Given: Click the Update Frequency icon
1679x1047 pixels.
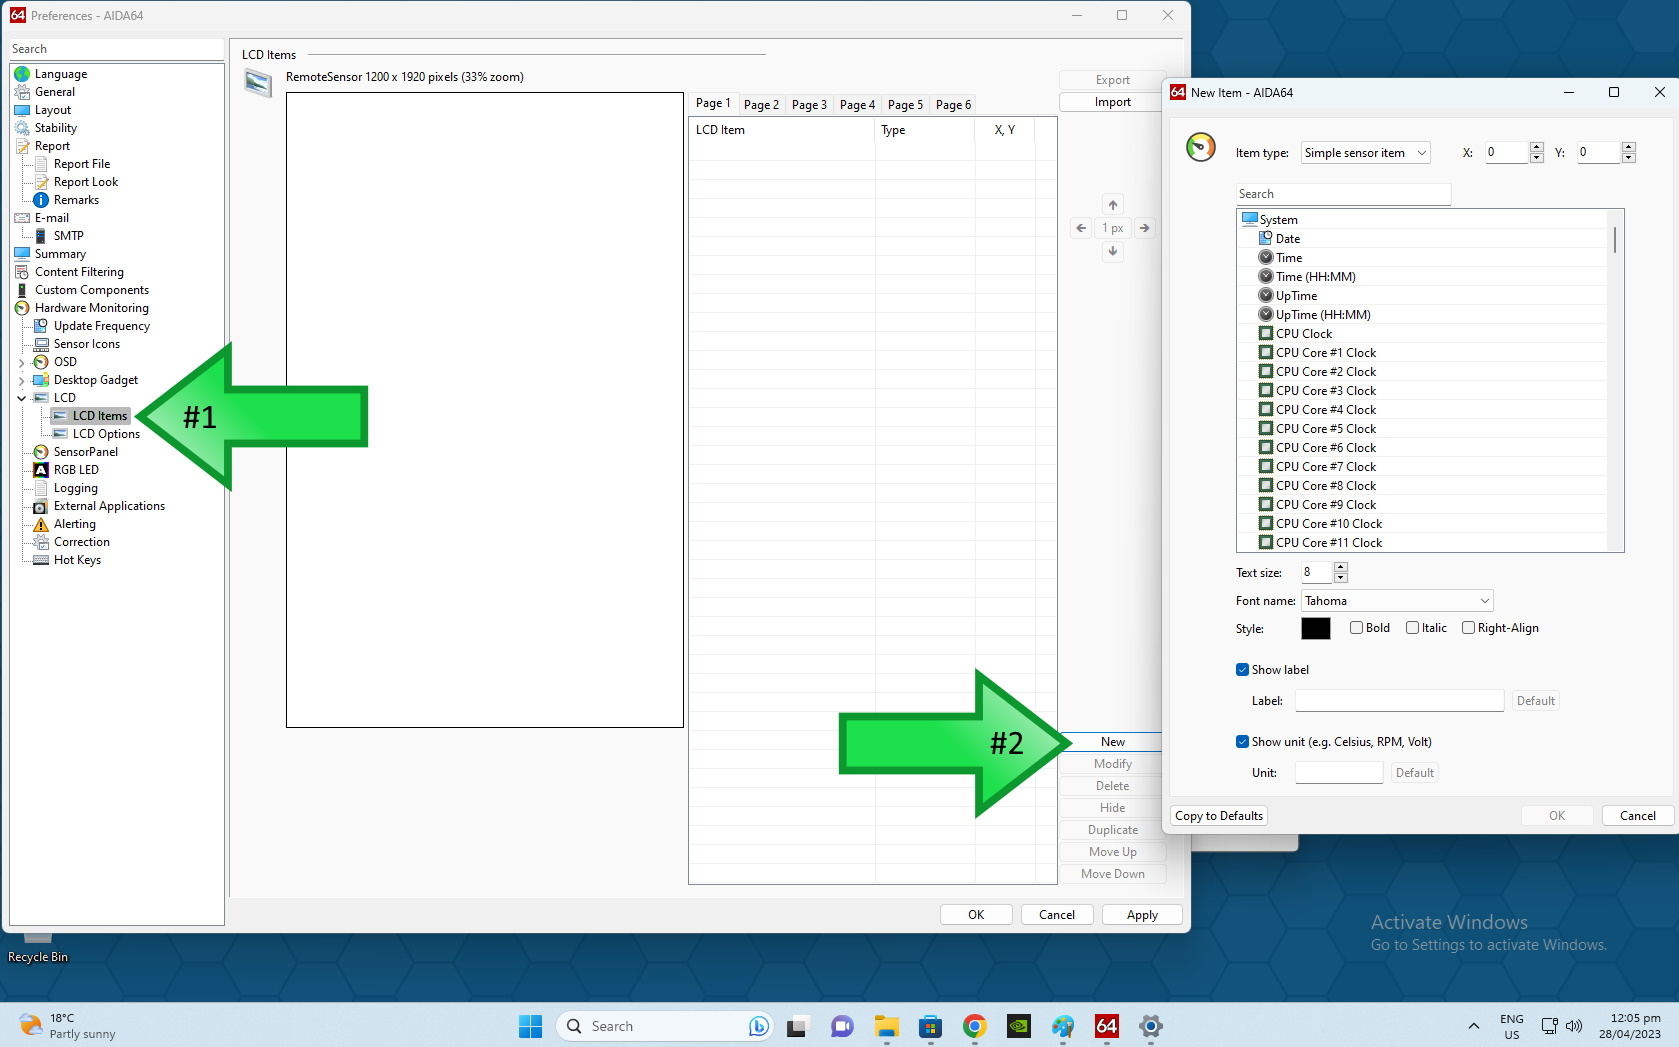Looking at the screenshot, I should (41, 326).
